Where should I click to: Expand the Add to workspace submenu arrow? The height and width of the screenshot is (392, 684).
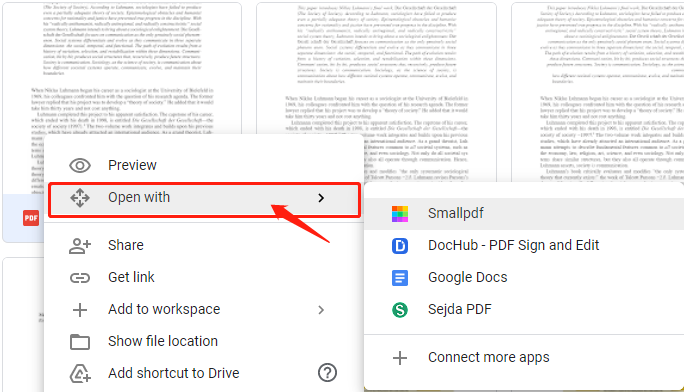click(x=321, y=310)
